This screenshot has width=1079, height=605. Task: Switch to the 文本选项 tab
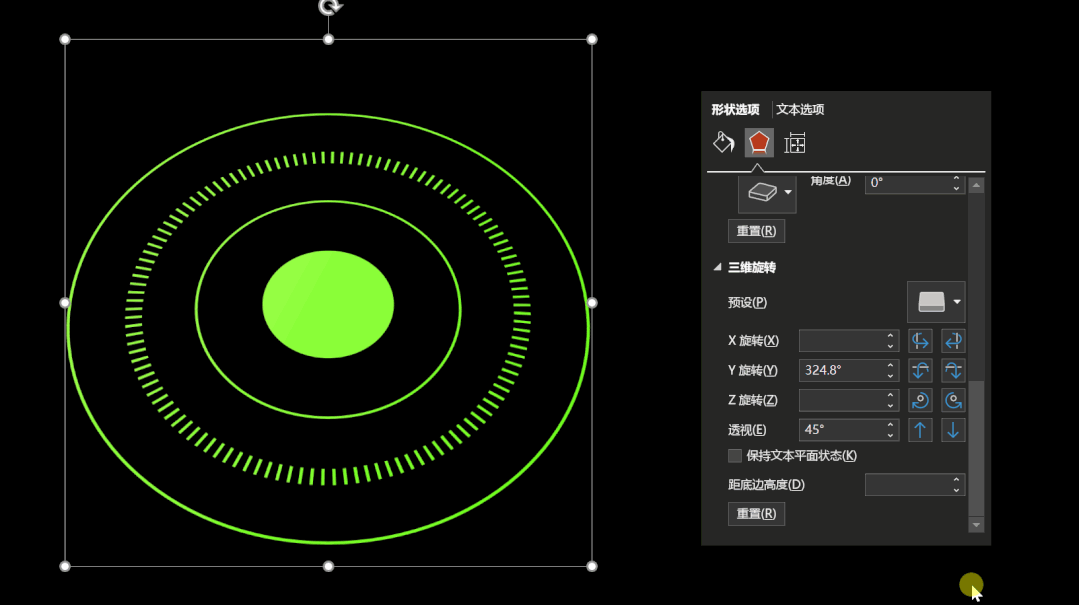click(800, 110)
